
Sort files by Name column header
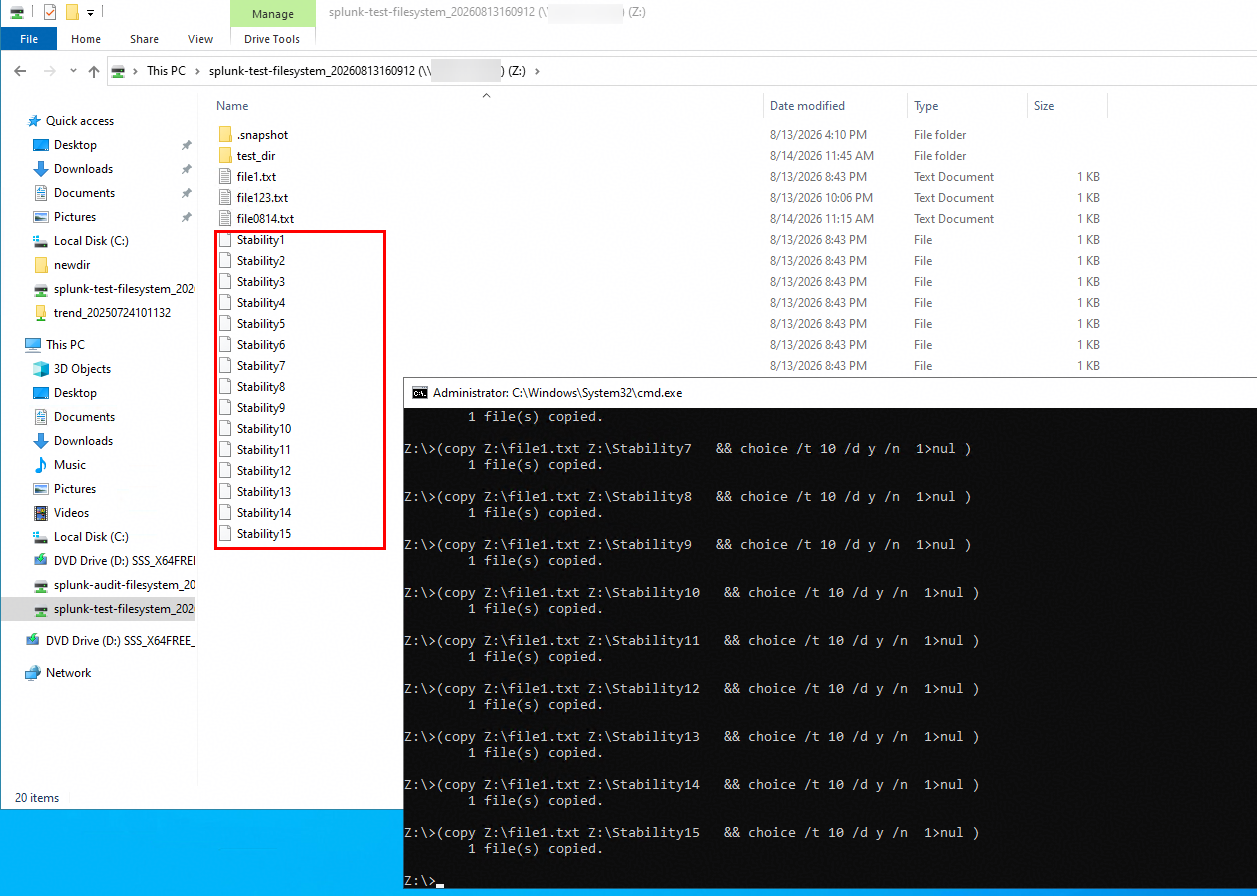(x=232, y=106)
